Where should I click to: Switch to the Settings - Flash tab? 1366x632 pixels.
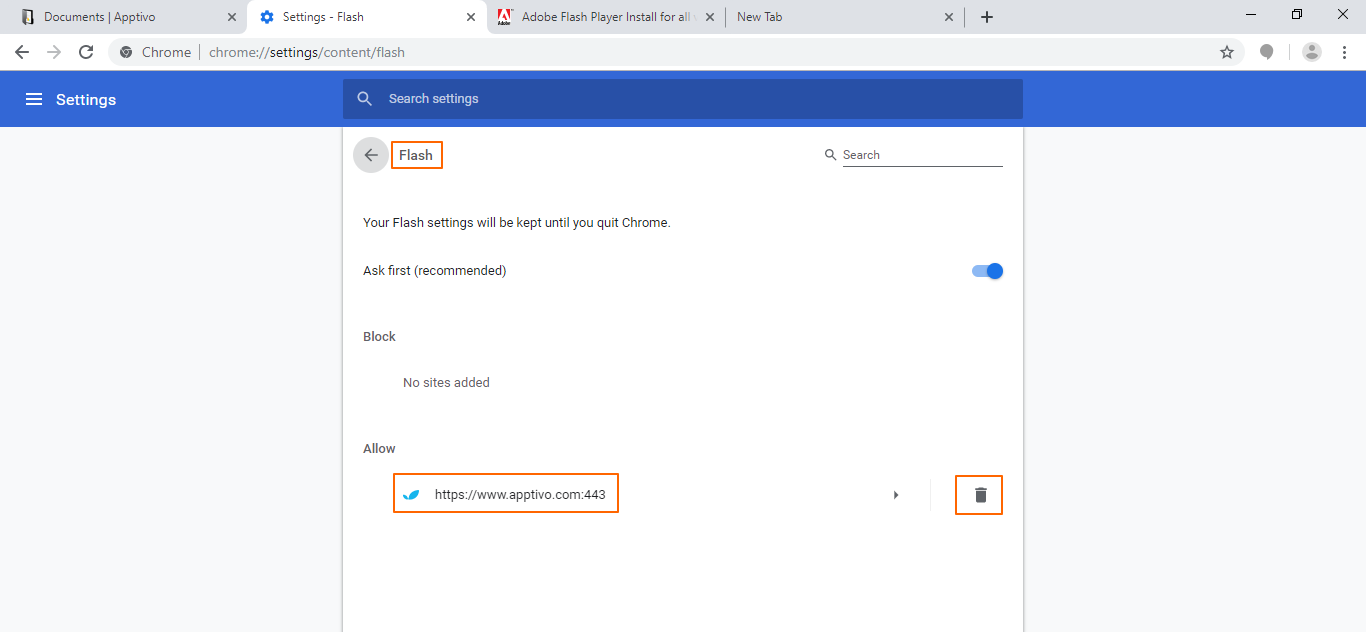click(x=365, y=17)
